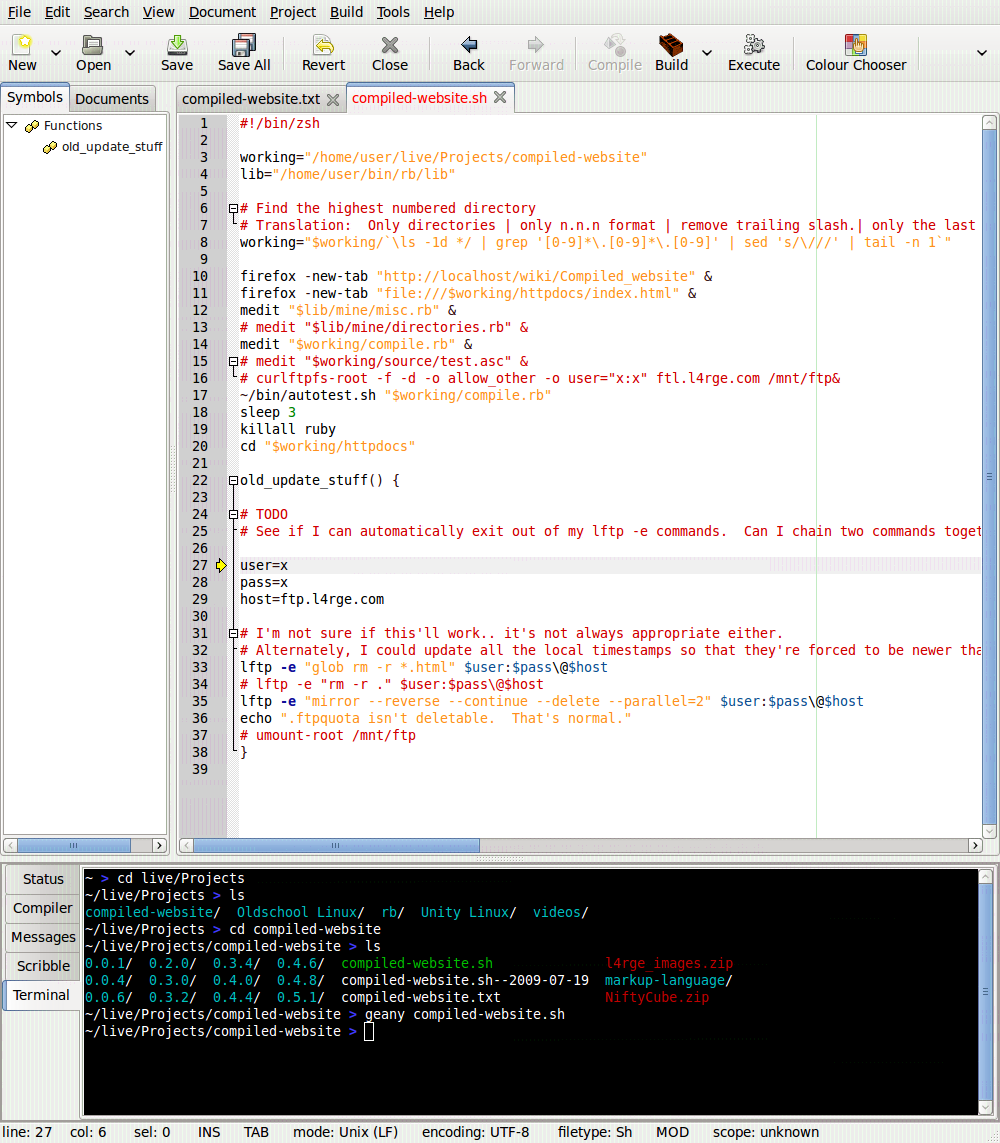Open the dropdown arrow beside Build
The height and width of the screenshot is (1143, 1000).
tap(707, 53)
